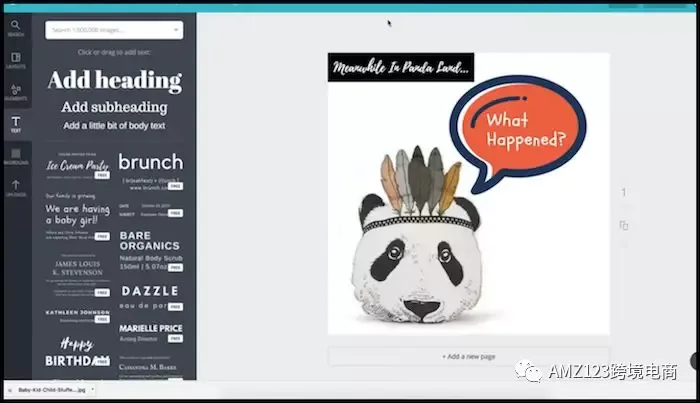Select the BARE ORGANICS text template

[x=151, y=251]
